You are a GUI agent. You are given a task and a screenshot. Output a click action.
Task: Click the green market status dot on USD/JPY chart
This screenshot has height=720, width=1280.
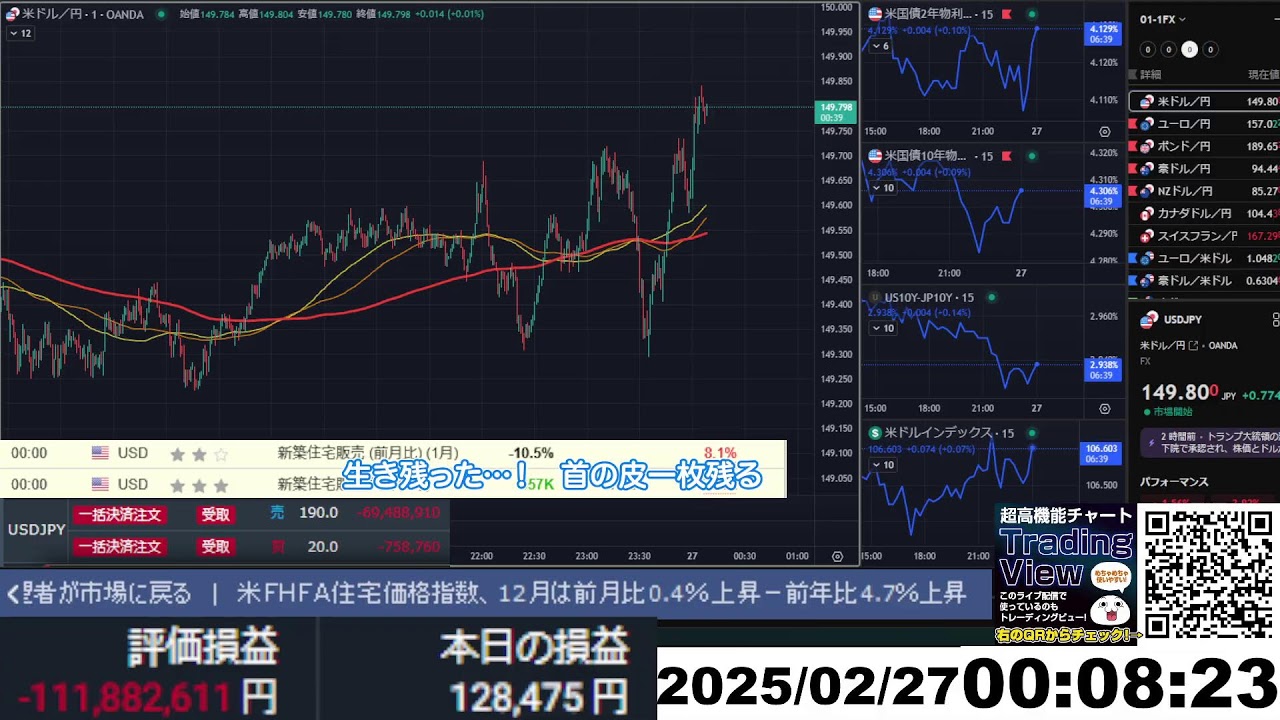coord(160,14)
